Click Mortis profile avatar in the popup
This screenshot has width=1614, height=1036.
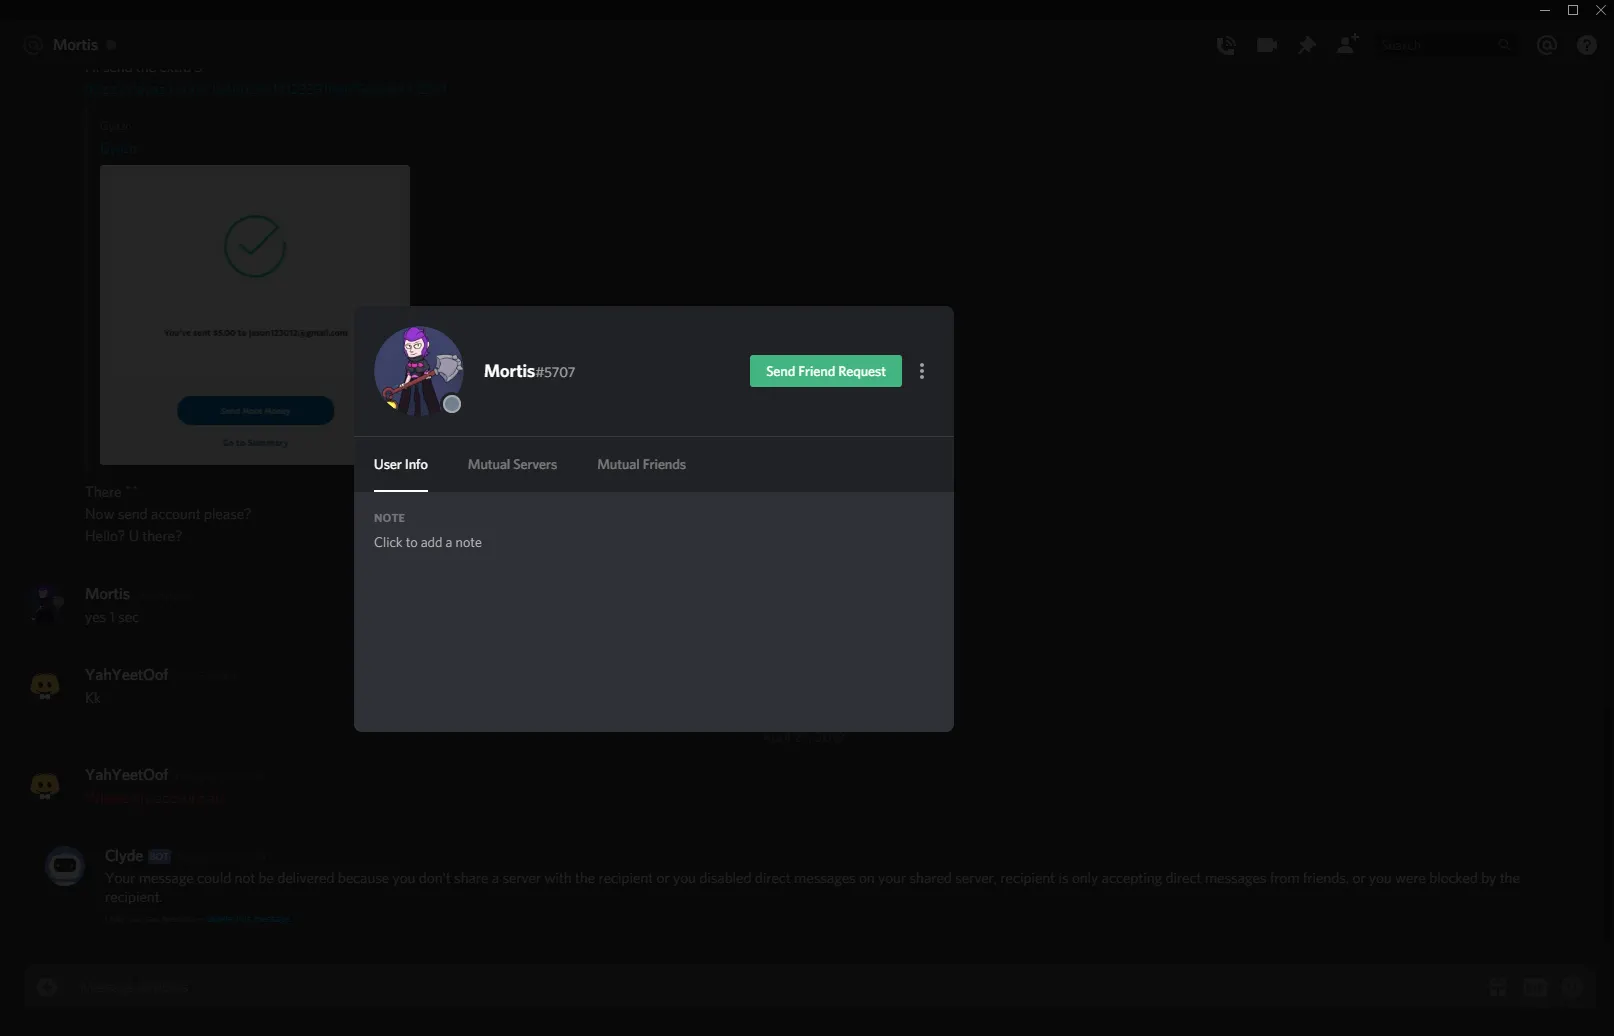click(418, 370)
